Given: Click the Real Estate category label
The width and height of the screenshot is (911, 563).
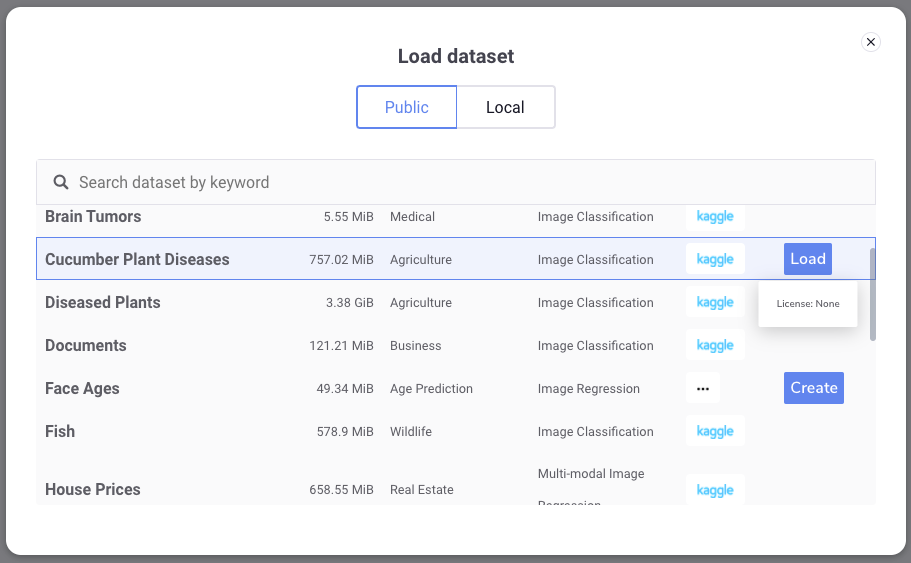Looking at the screenshot, I should [x=422, y=490].
